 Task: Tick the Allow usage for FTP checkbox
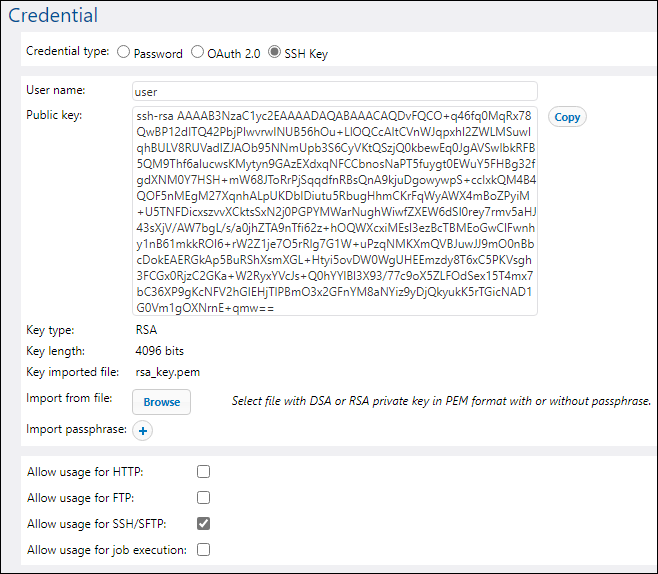click(204, 497)
